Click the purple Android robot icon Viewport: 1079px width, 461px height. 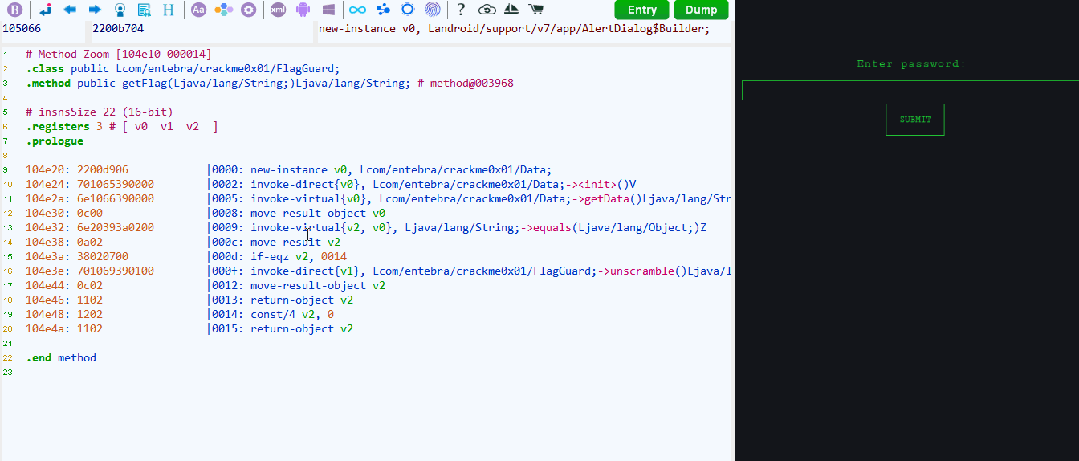(303, 10)
